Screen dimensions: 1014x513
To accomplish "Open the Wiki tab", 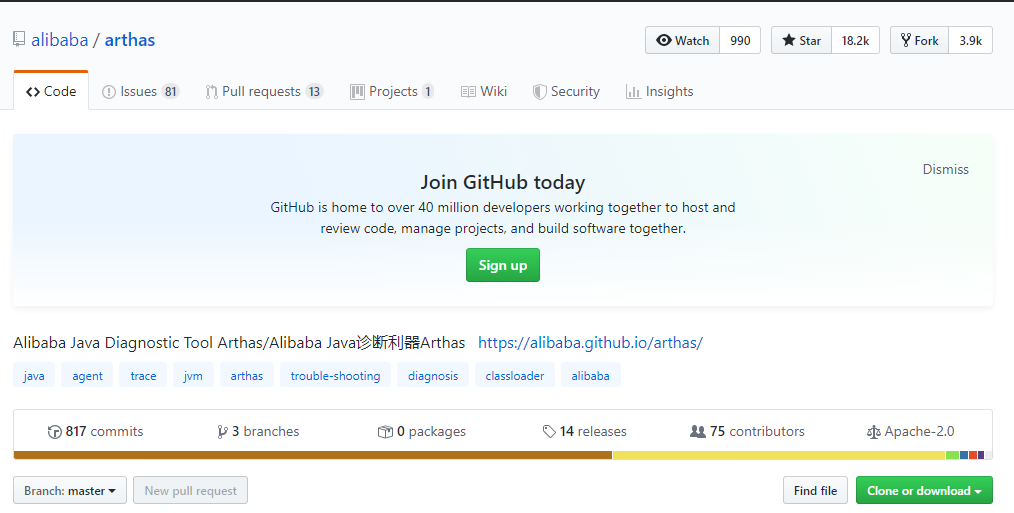I will pos(484,91).
